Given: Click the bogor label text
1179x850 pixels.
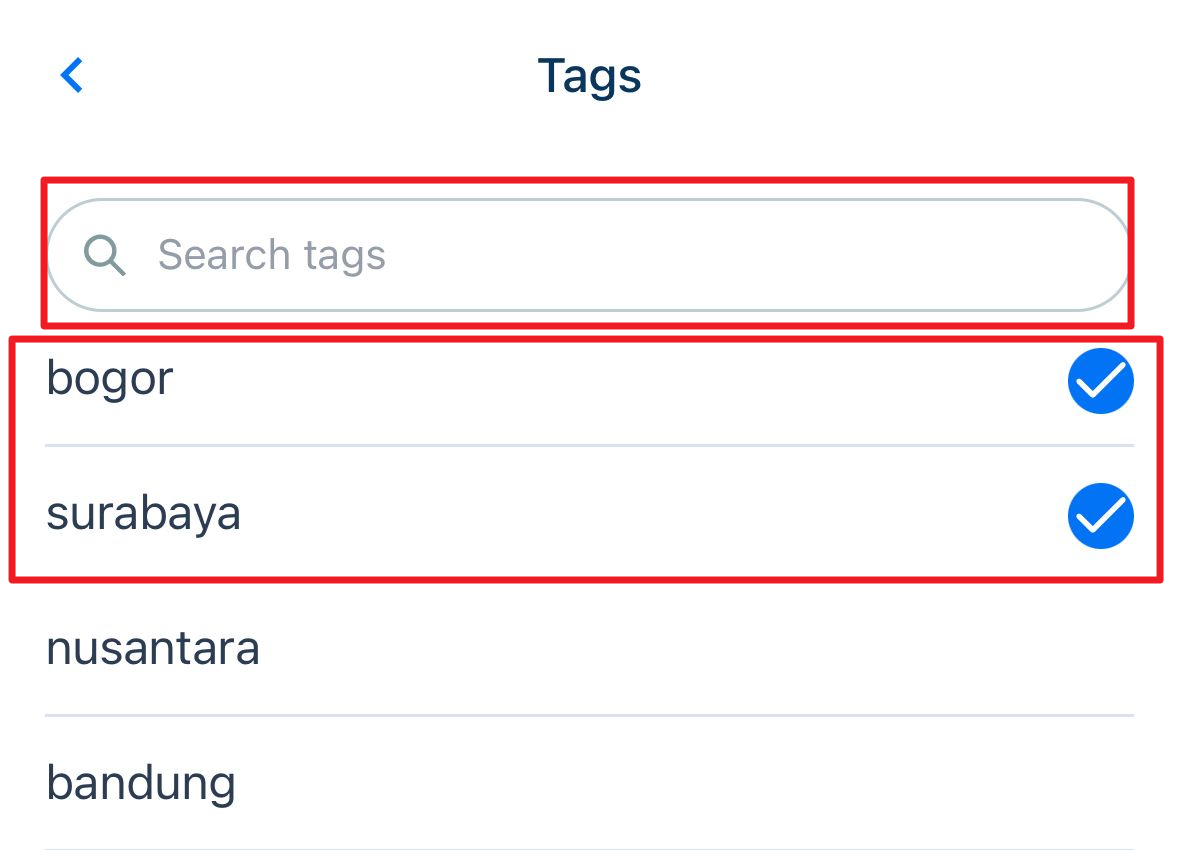Looking at the screenshot, I should tap(110, 380).
